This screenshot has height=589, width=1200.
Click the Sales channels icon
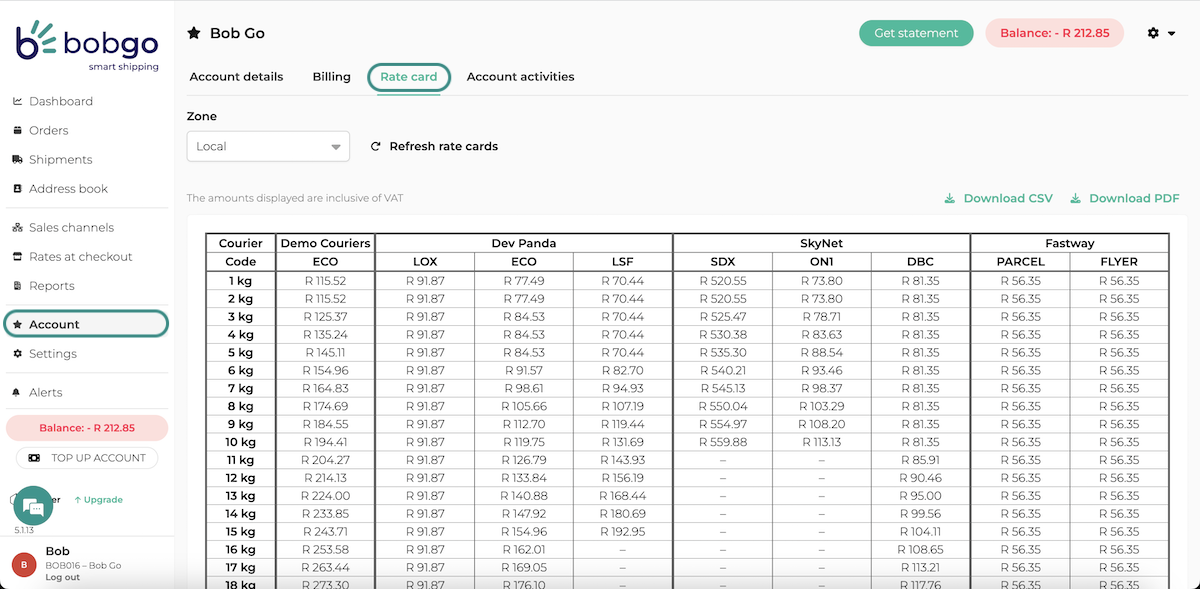point(18,227)
